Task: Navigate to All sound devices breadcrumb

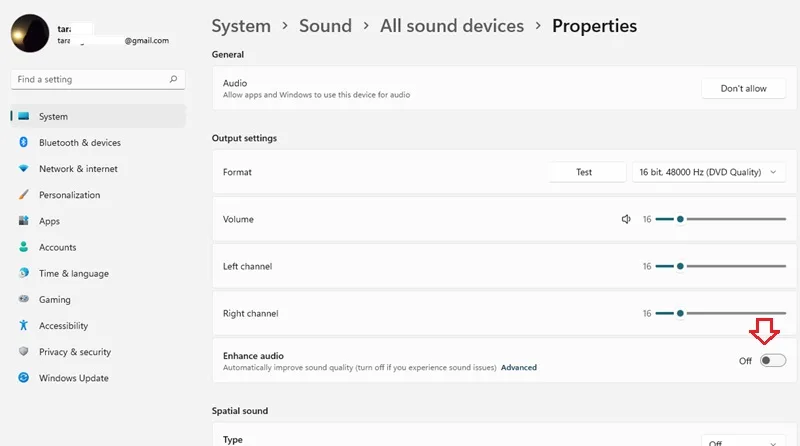Action: click(x=452, y=26)
